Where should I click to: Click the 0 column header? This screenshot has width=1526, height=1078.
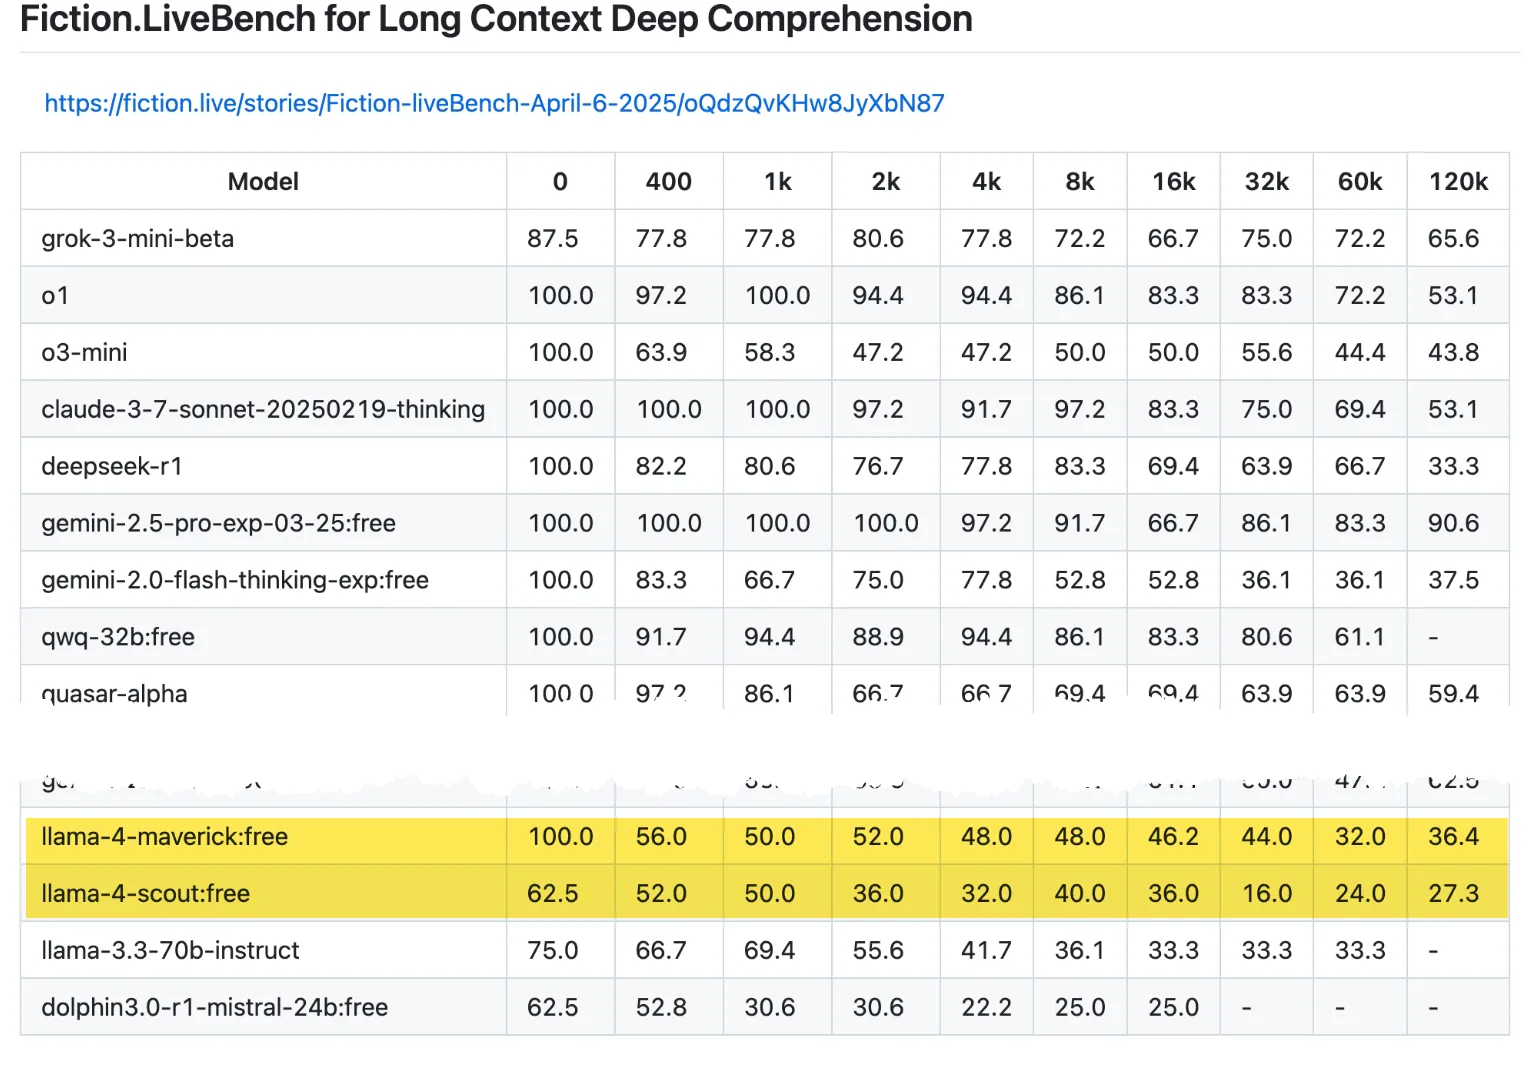tap(560, 181)
